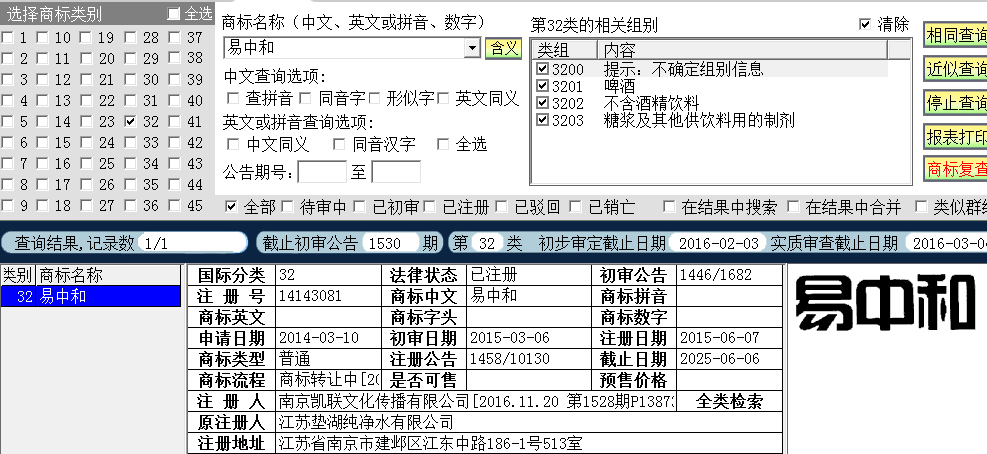
Task: Tick category 1 checkbox
Action: point(7,38)
